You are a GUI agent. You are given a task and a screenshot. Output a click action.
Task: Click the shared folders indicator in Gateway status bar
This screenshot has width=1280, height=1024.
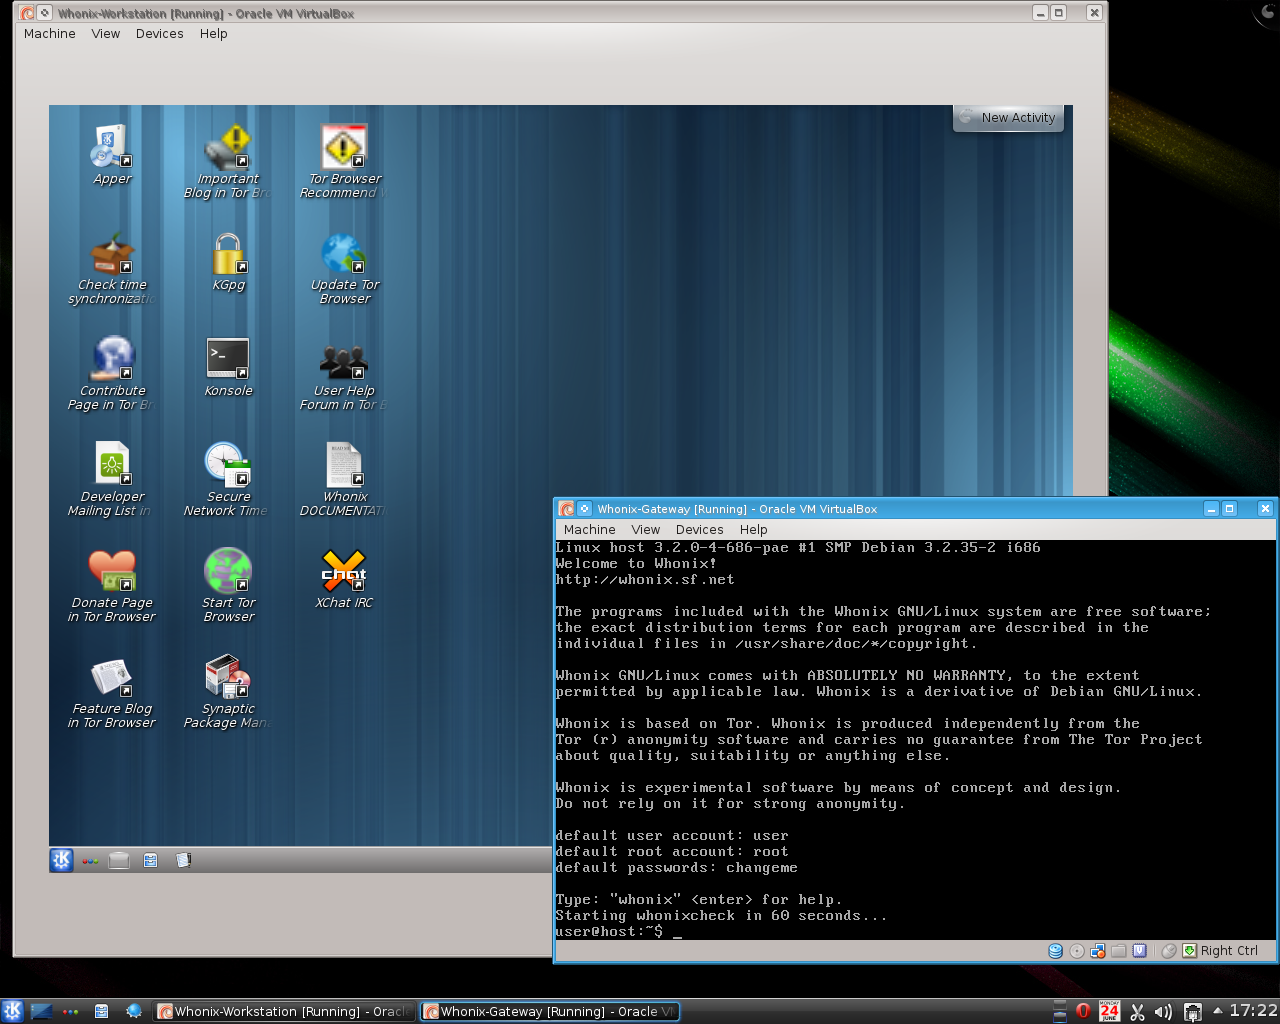click(1118, 951)
